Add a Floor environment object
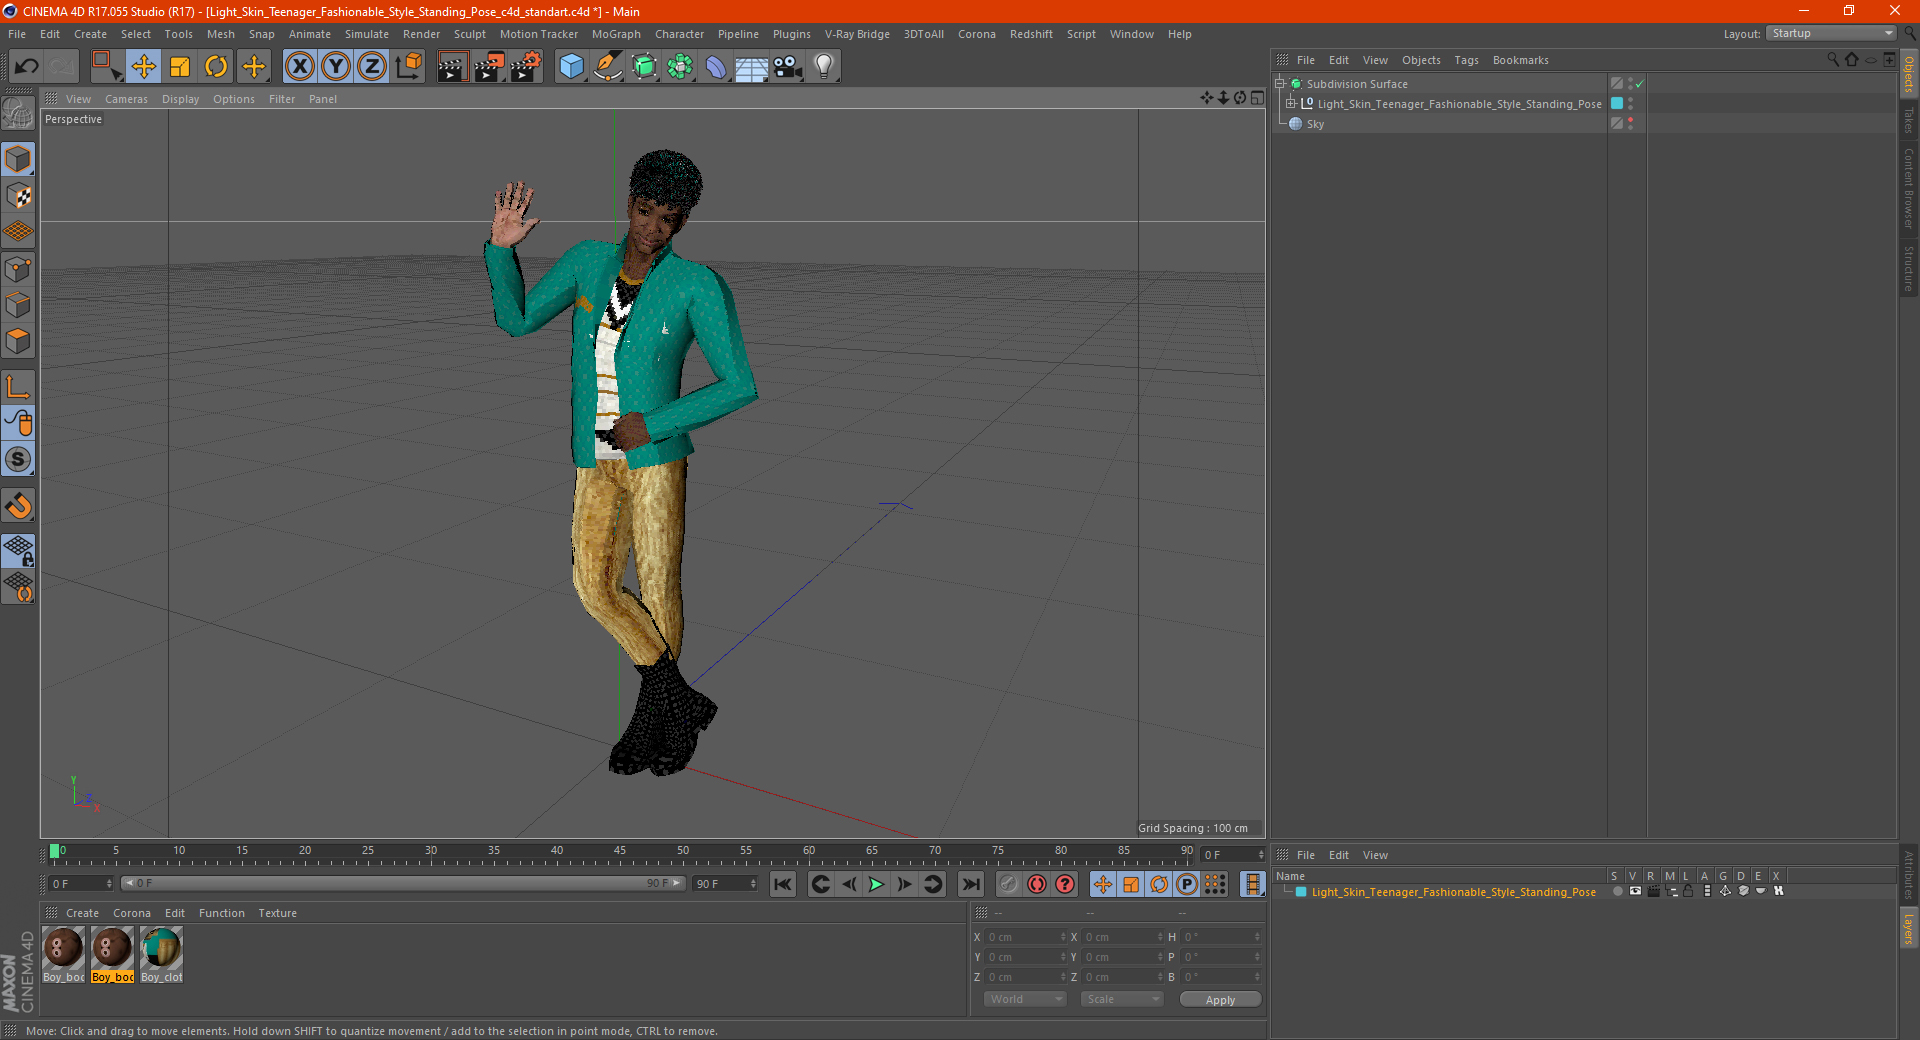The image size is (1920, 1040). tap(752, 67)
